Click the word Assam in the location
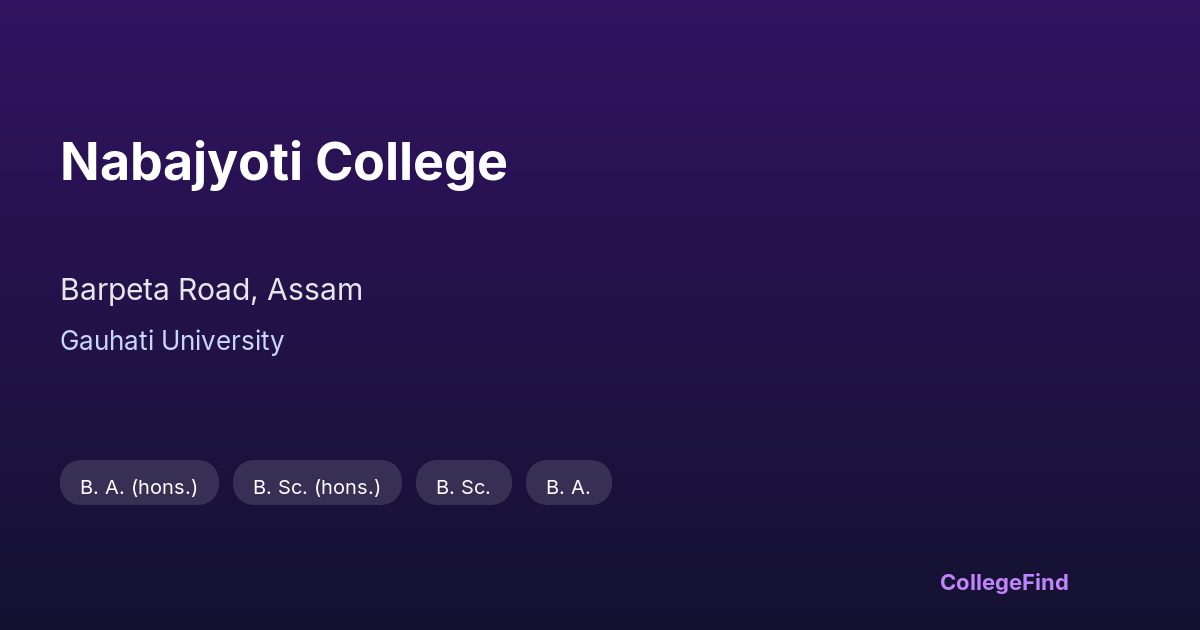Screen dimensions: 1200x630 click(x=315, y=290)
